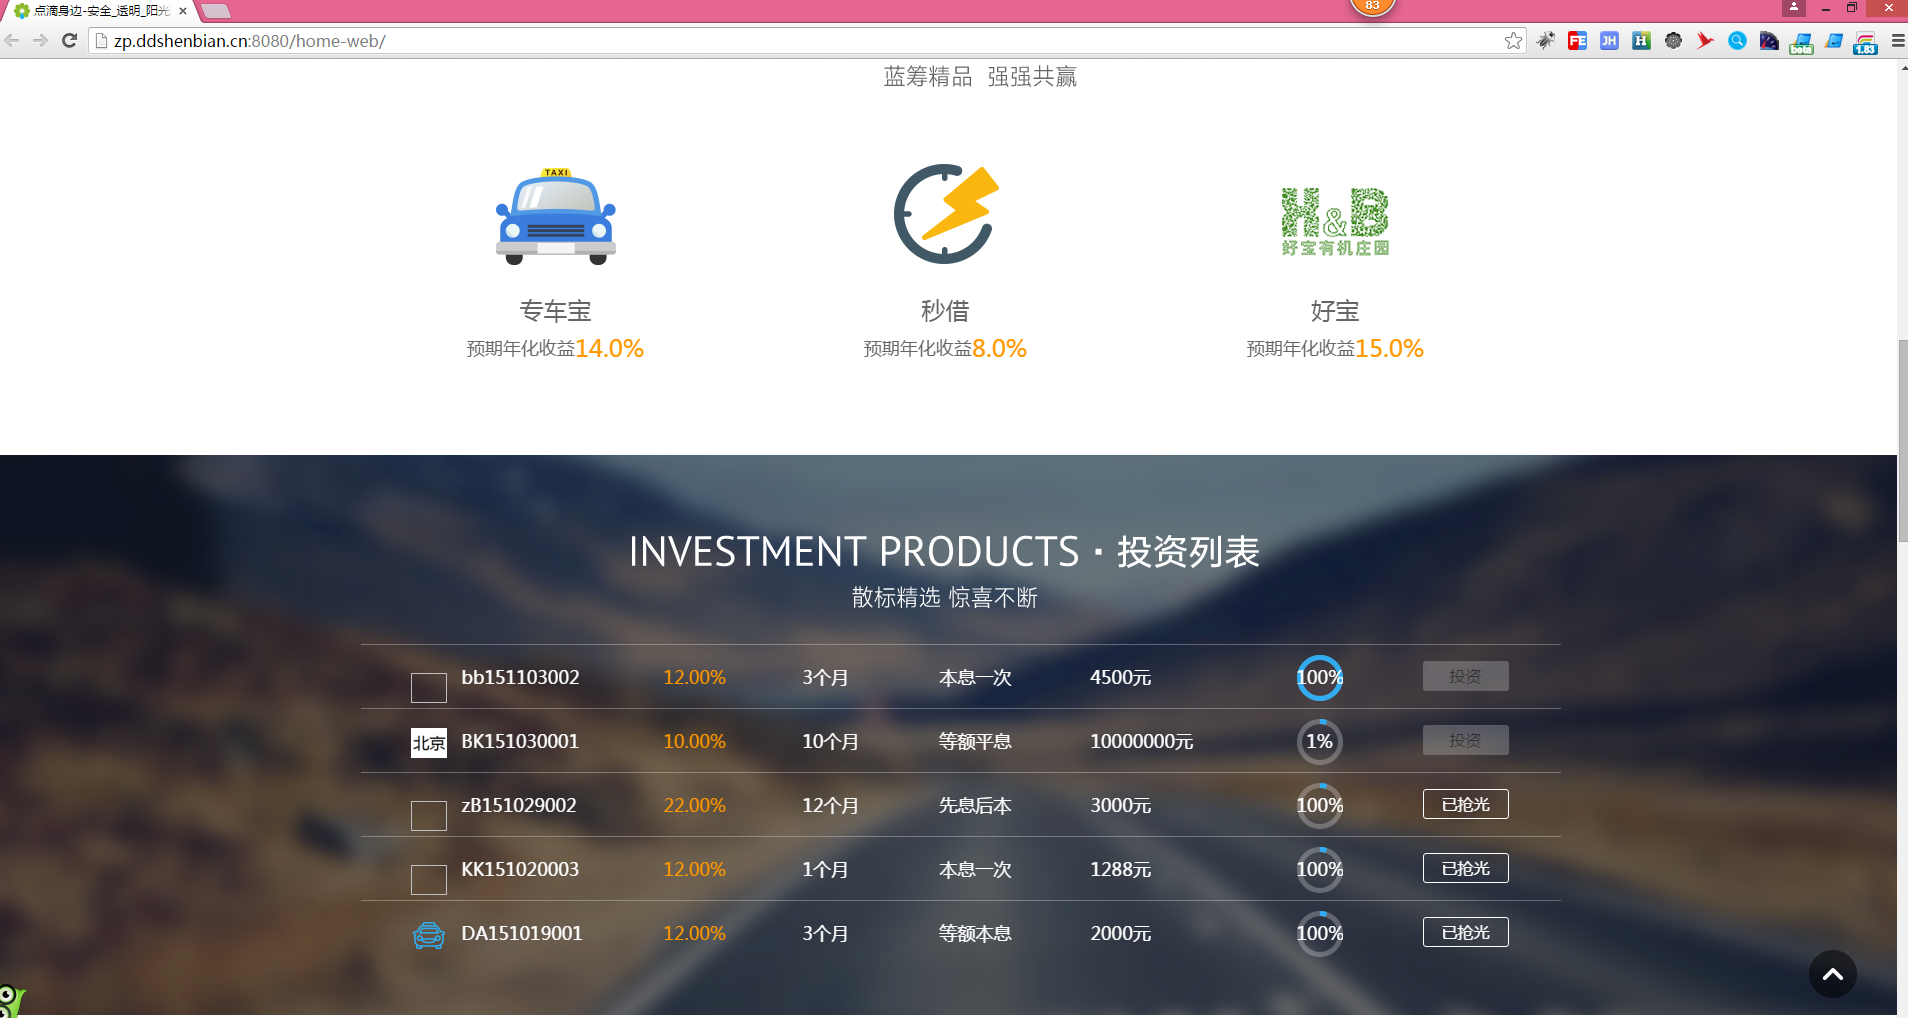The image size is (1908, 1018).
Task: Open the Chrome user profile button
Action: pos(1794,8)
